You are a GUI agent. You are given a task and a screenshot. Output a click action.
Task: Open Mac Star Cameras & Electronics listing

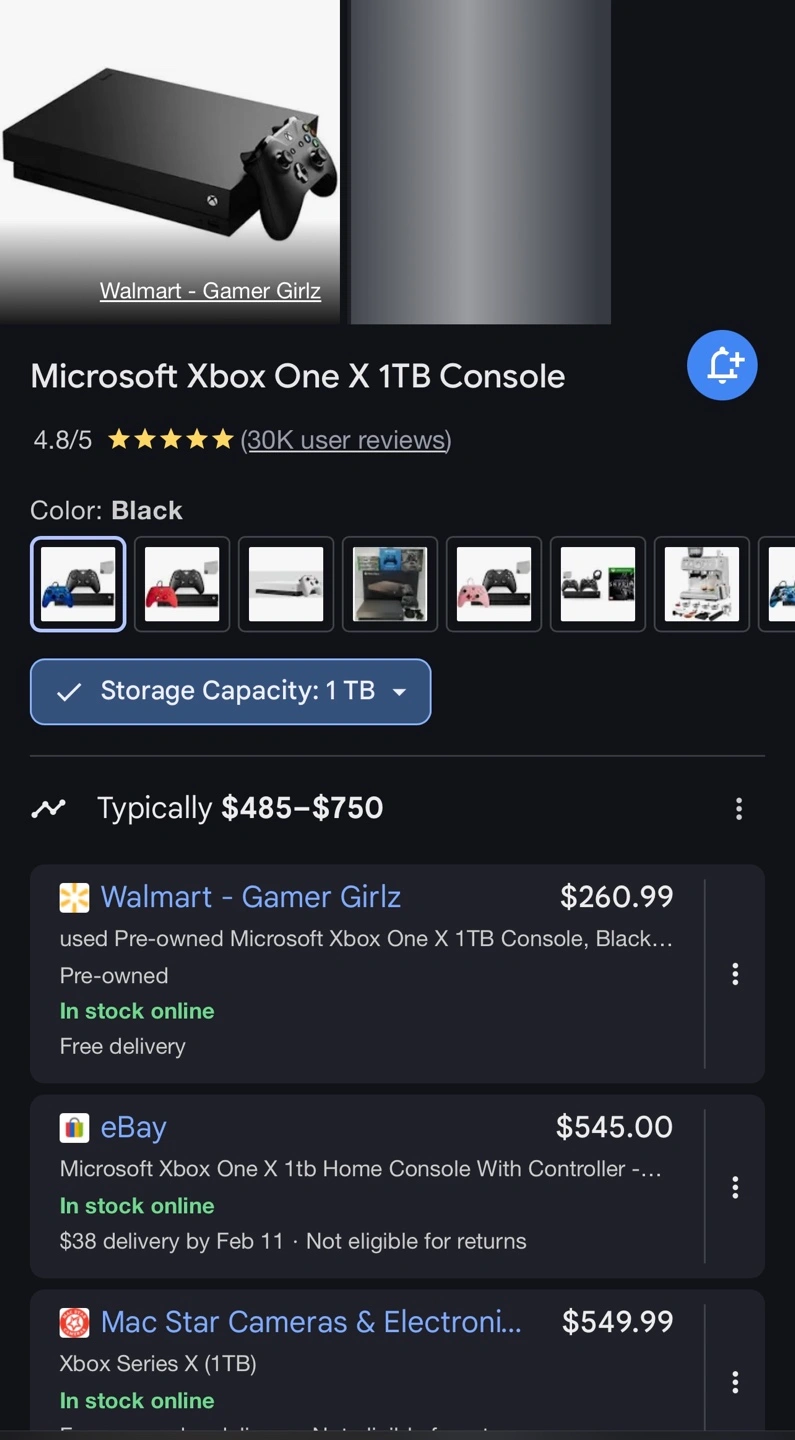311,1322
